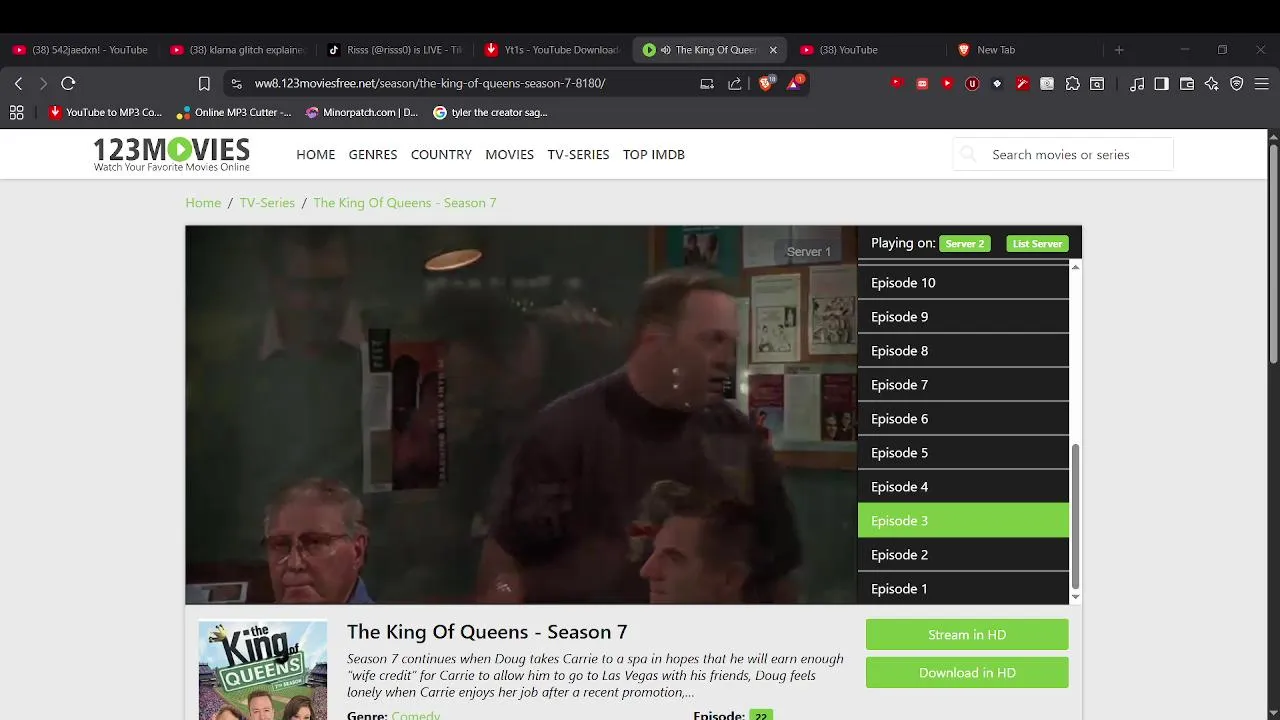
Task: Switch to the Risss TikTok LIVE tab
Action: tap(395, 50)
